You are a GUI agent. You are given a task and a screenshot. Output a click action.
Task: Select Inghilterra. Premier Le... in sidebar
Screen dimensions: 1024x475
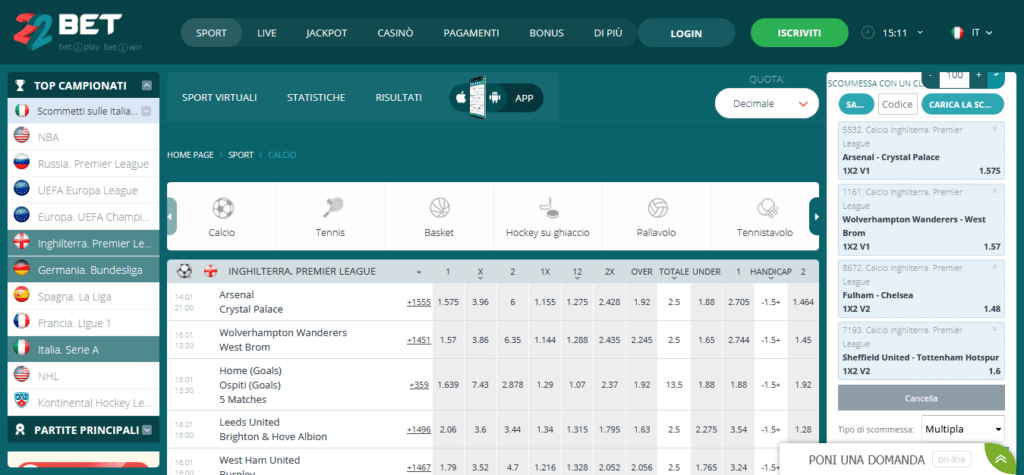click(83, 243)
